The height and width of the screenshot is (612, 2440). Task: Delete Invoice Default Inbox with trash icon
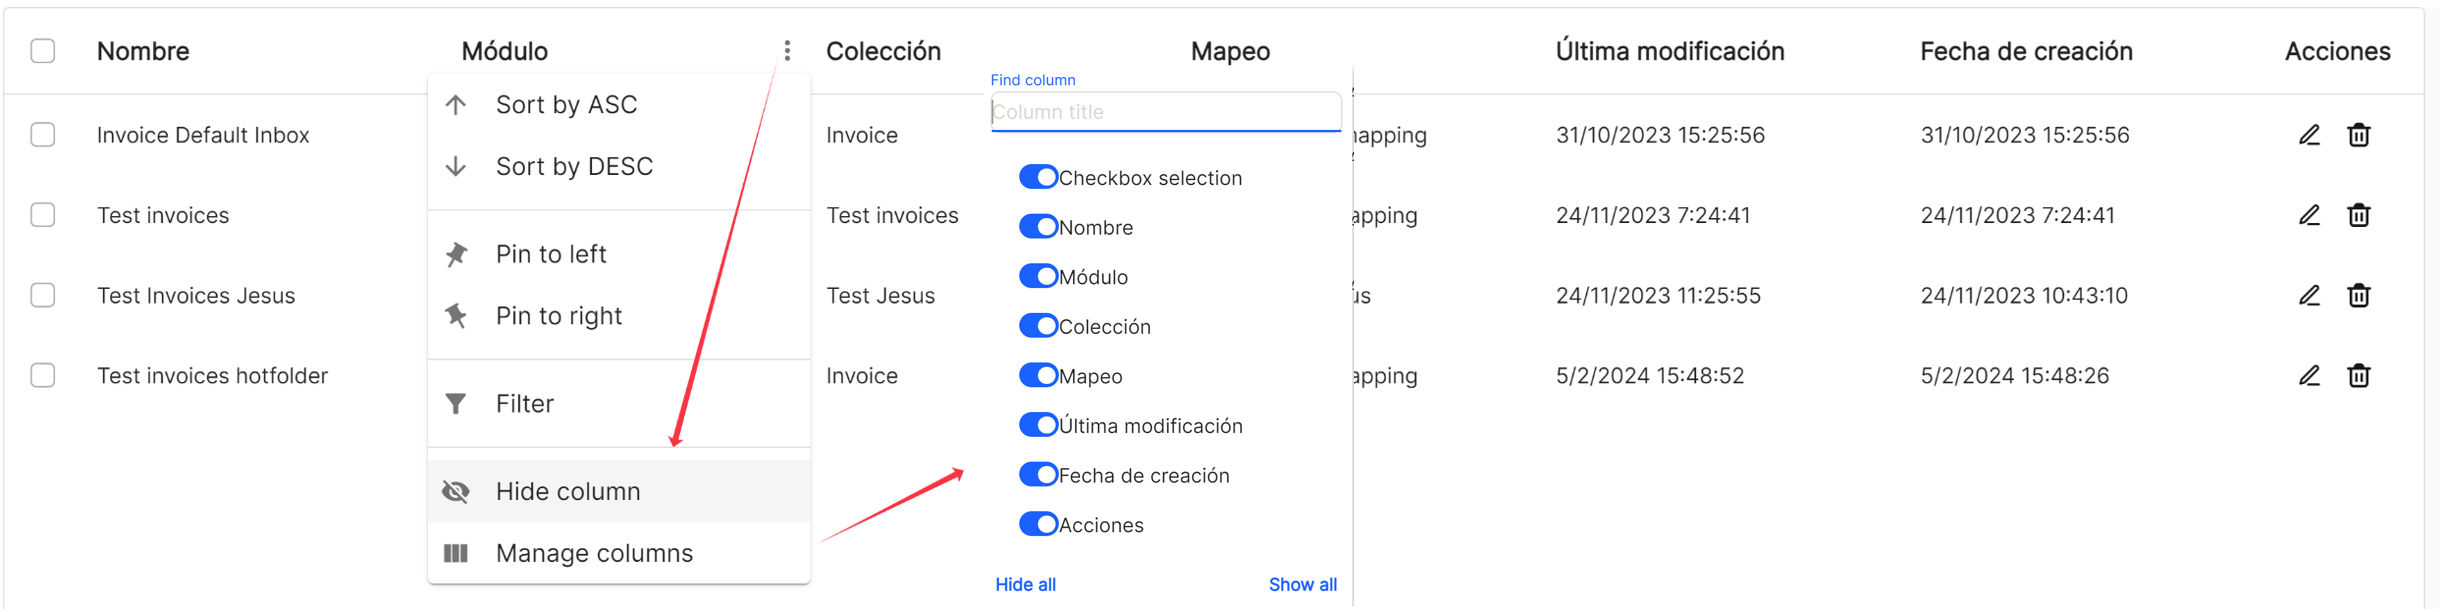tap(2359, 135)
